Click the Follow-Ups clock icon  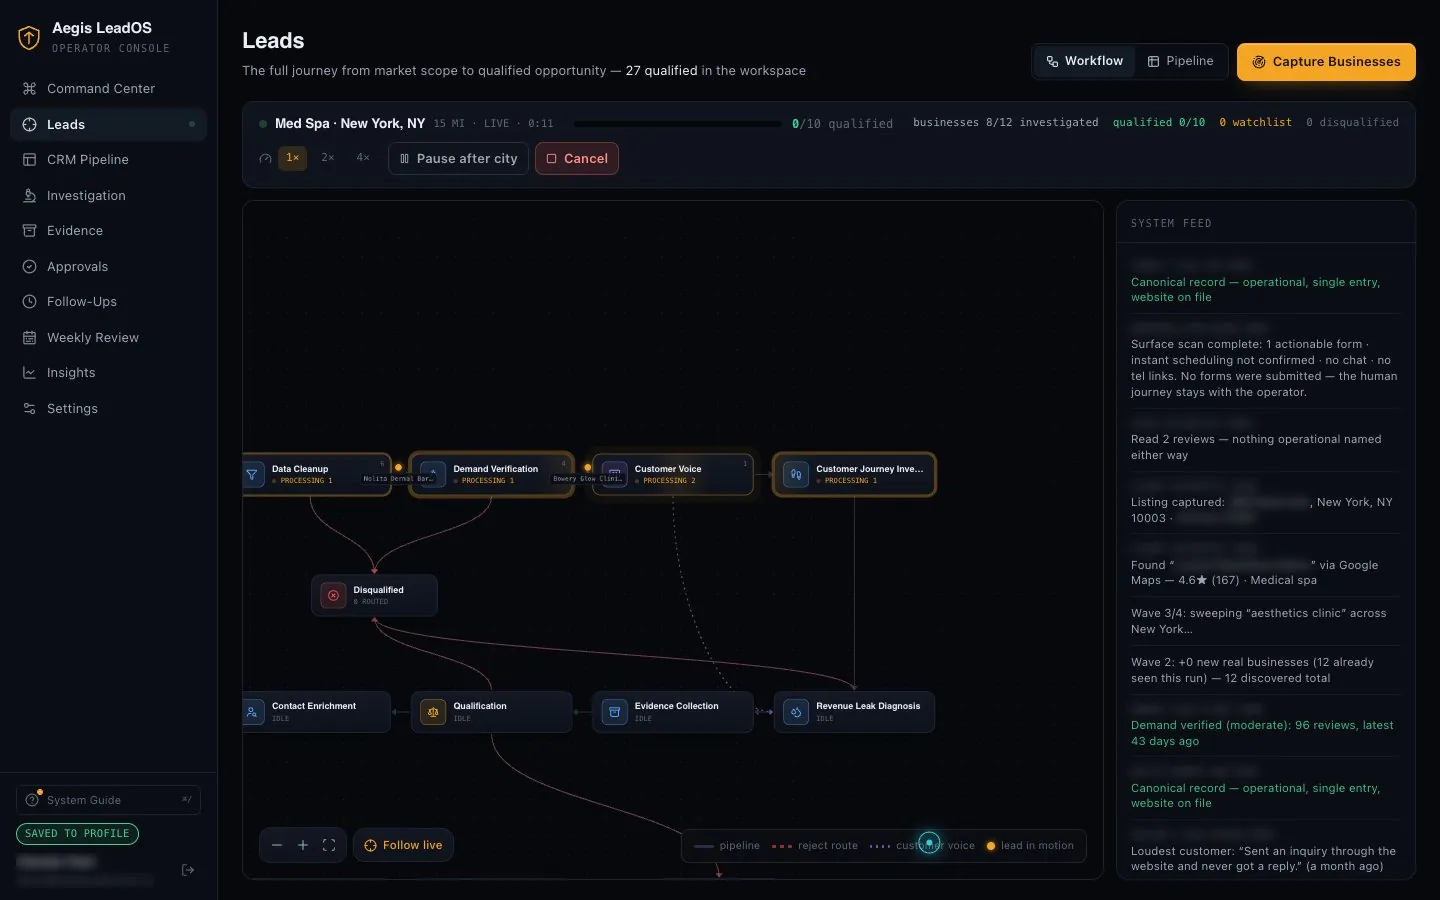pyautogui.click(x=29, y=302)
